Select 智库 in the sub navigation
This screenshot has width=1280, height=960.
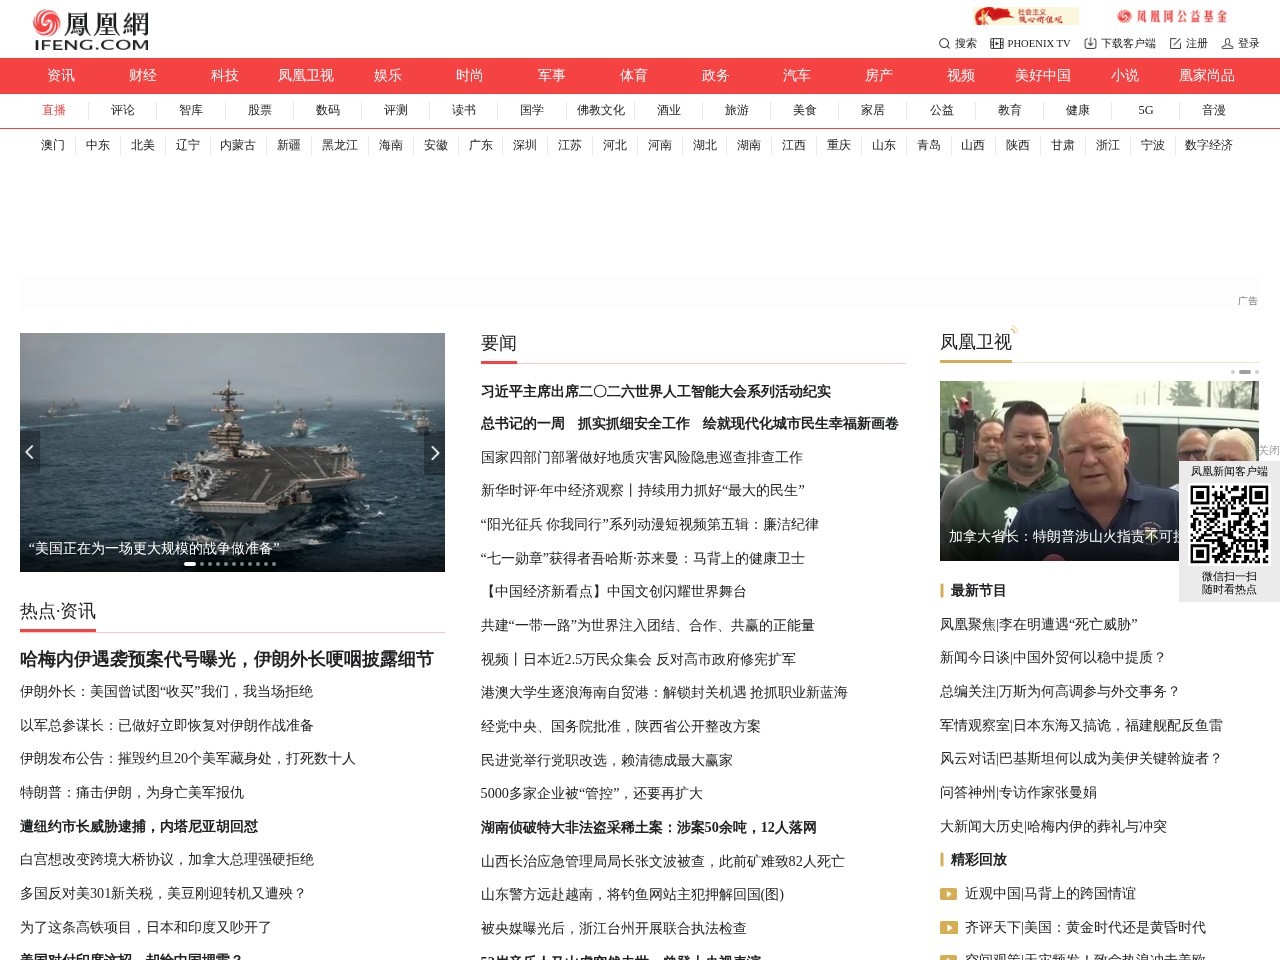click(191, 111)
